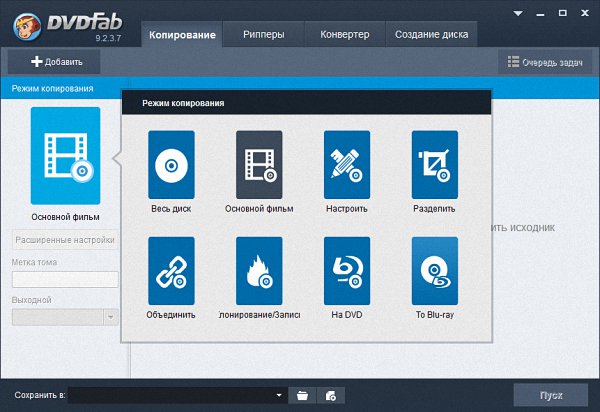Viewport: 600px width, 412px height.
Task: Click the large Основной фильм mode tile in sidebar
Action: click(65, 156)
